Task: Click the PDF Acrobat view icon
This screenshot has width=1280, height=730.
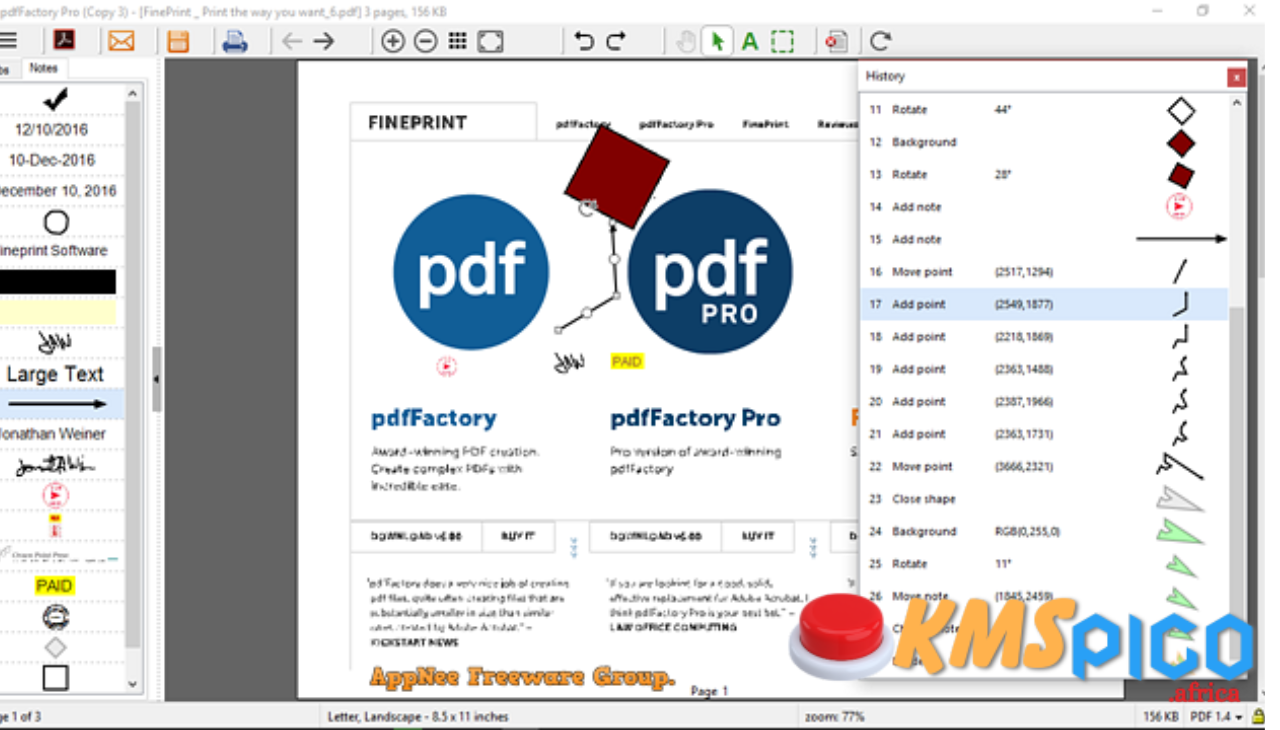Action: click(64, 41)
